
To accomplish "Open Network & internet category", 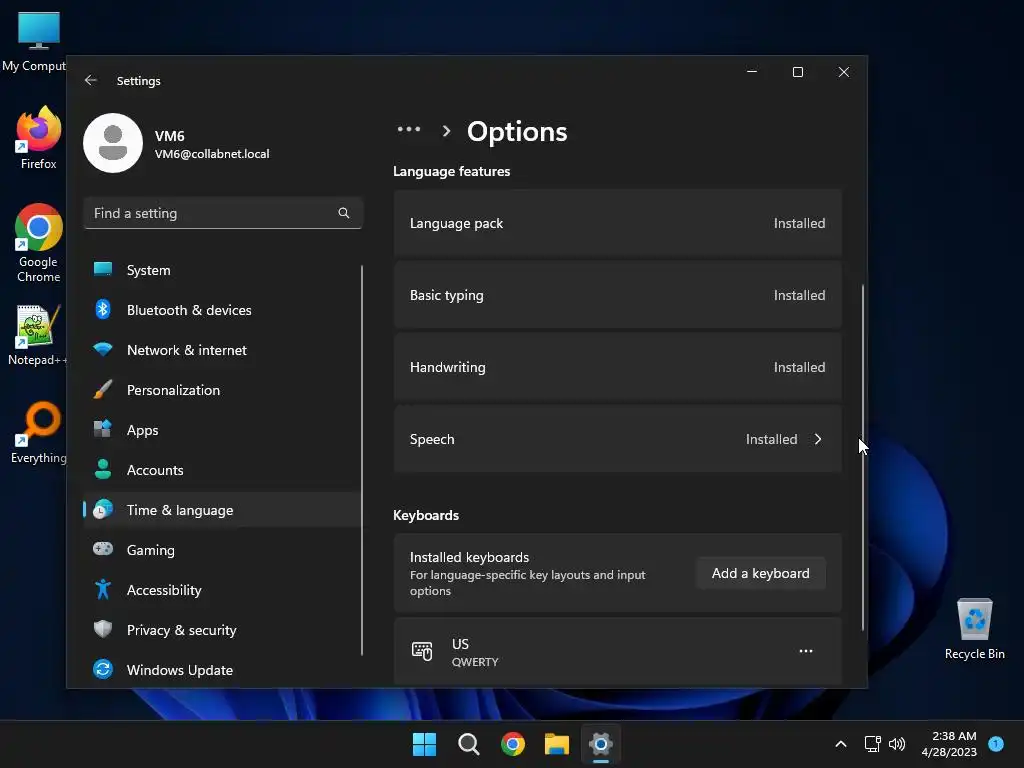I will (x=222, y=349).
